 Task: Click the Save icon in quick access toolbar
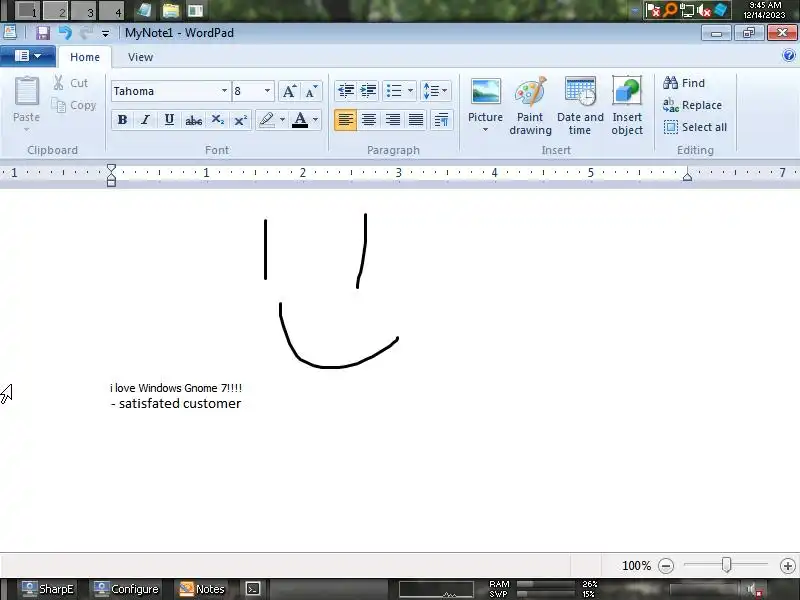43,33
